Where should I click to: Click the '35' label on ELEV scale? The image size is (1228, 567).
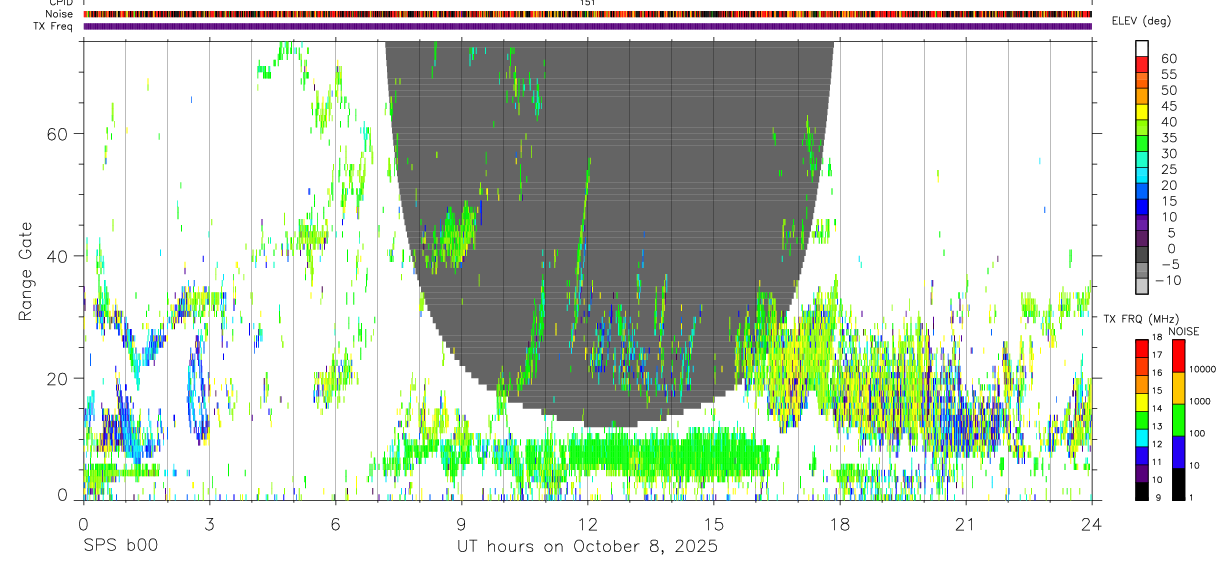click(1167, 137)
